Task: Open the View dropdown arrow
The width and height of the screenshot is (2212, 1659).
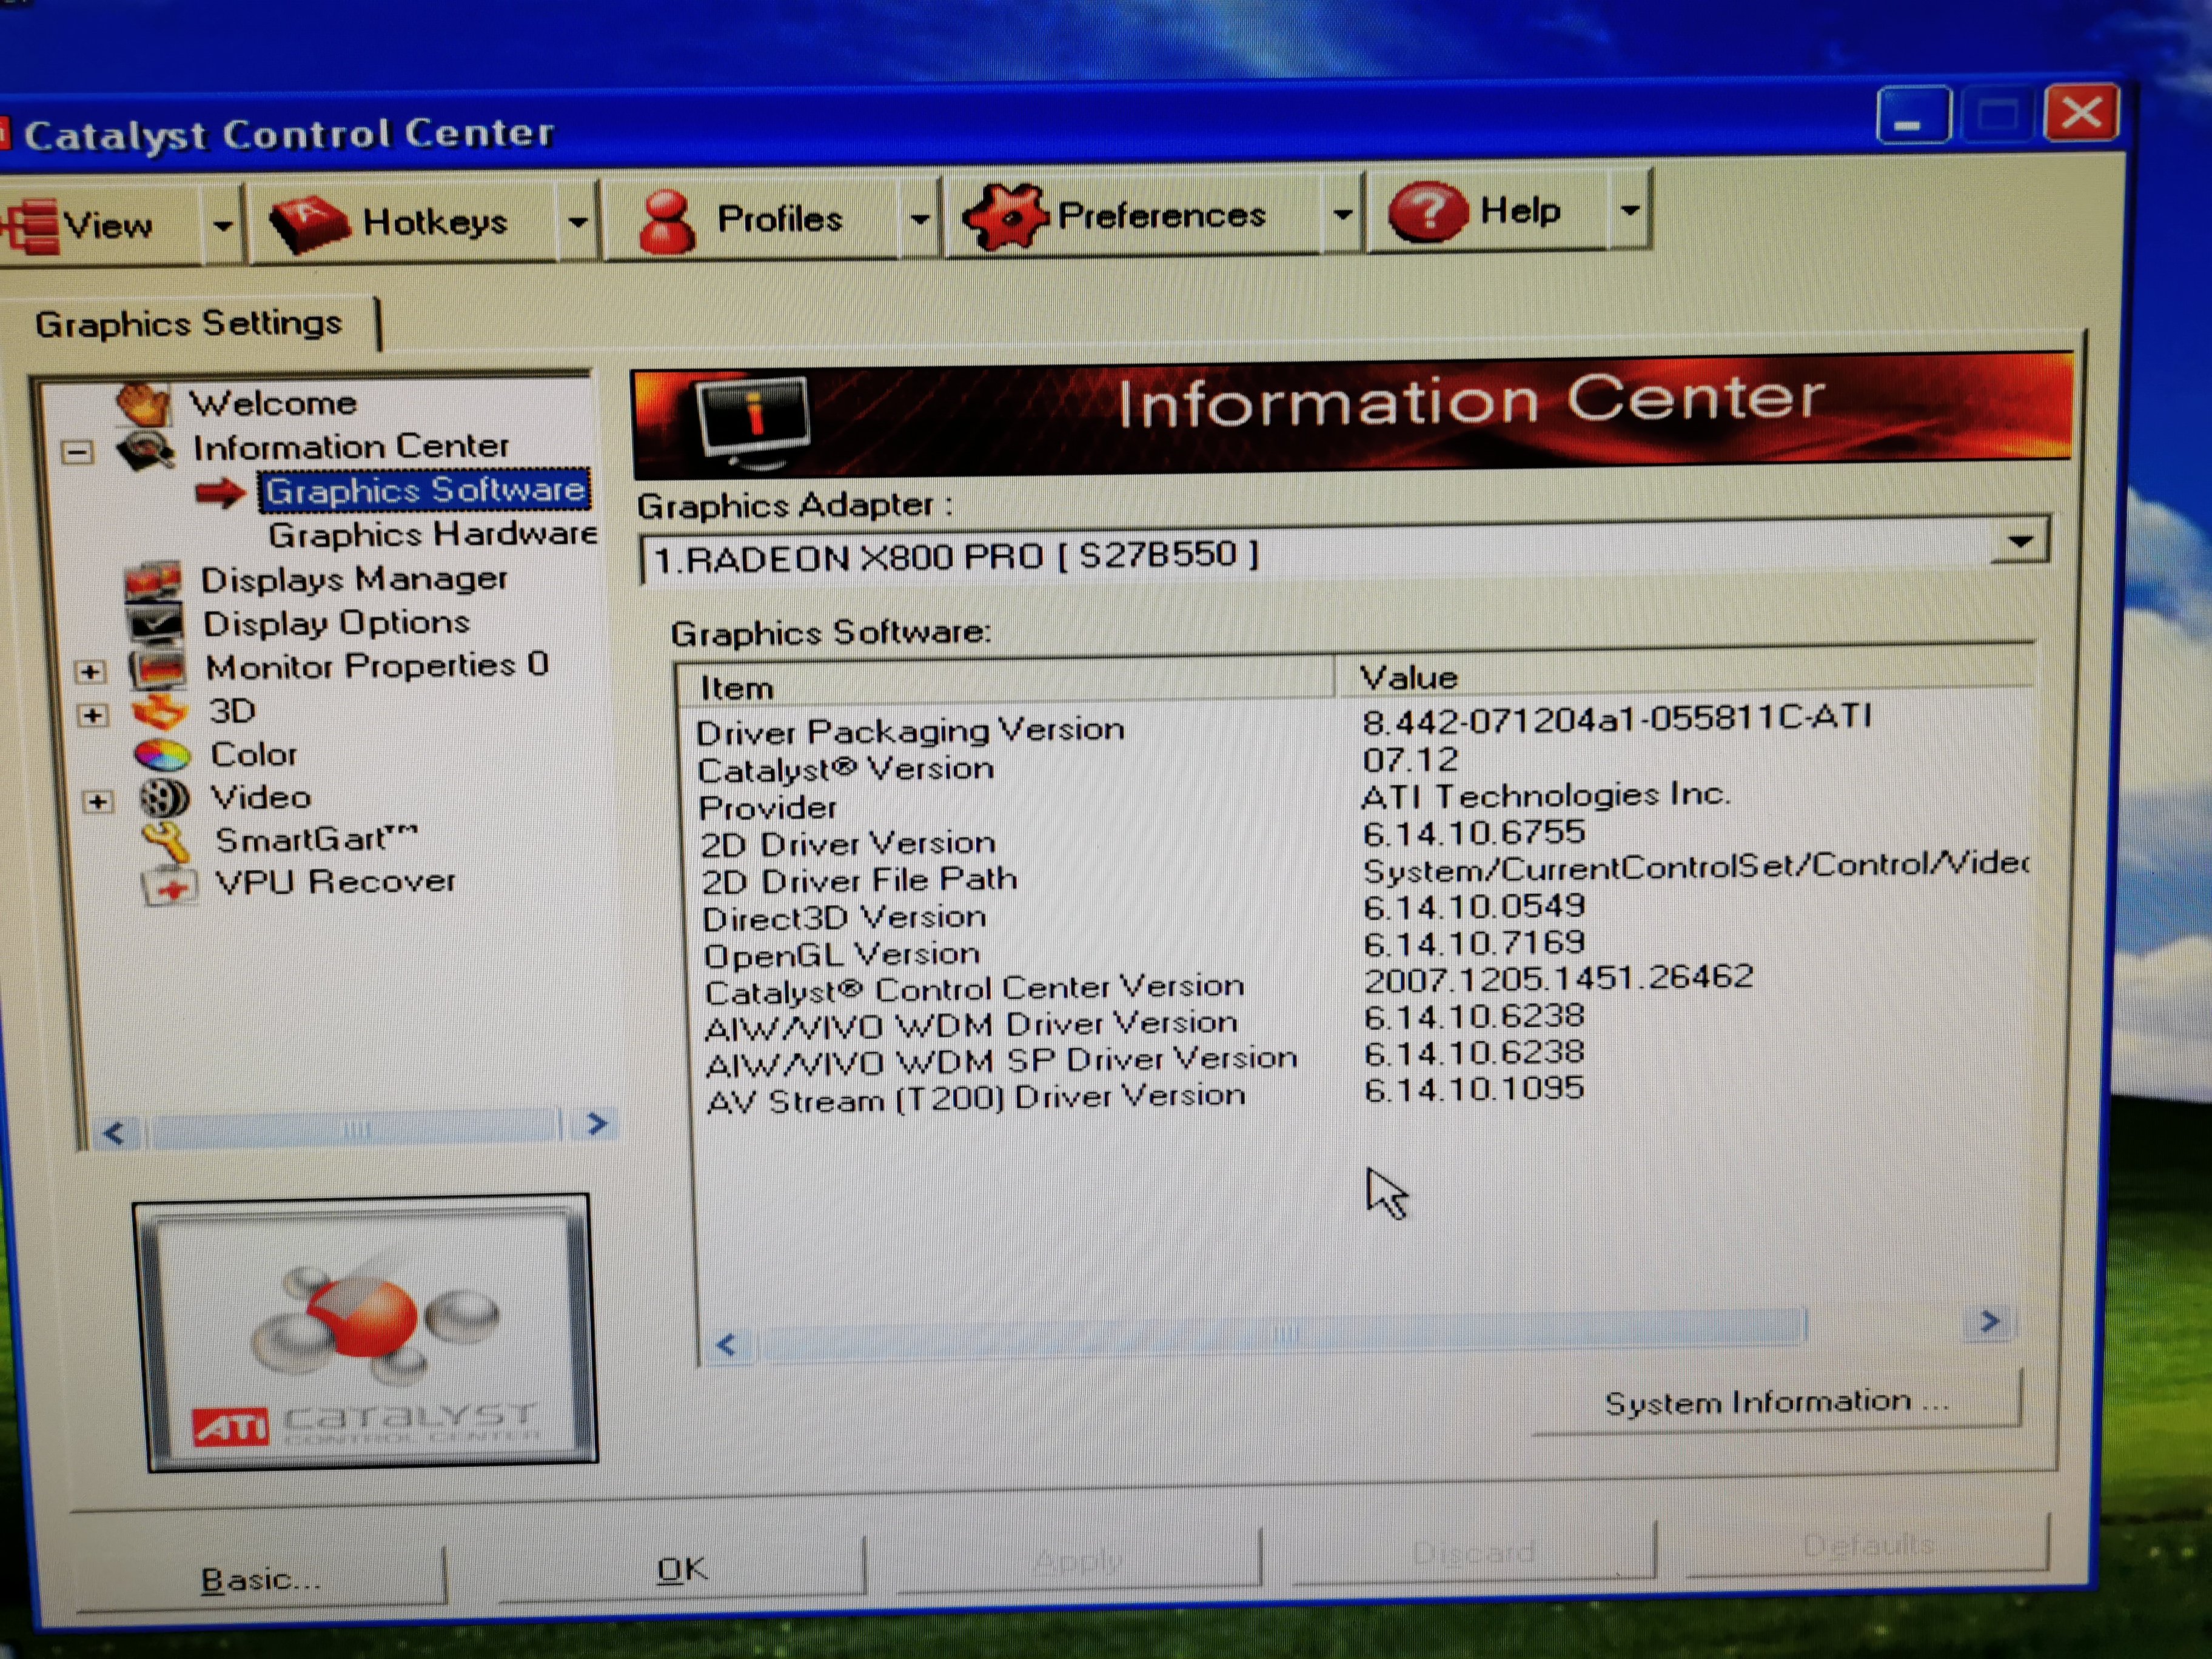Action: (x=223, y=226)
